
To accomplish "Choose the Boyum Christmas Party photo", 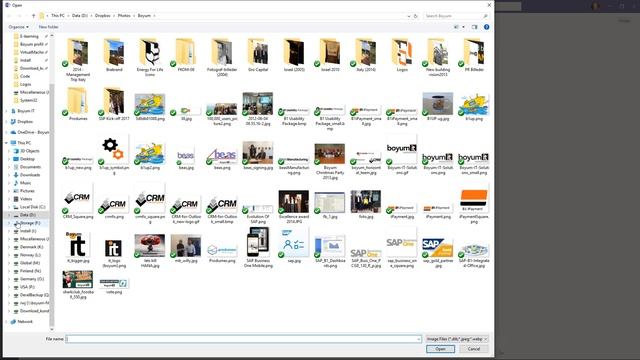I will pos(330,161).
